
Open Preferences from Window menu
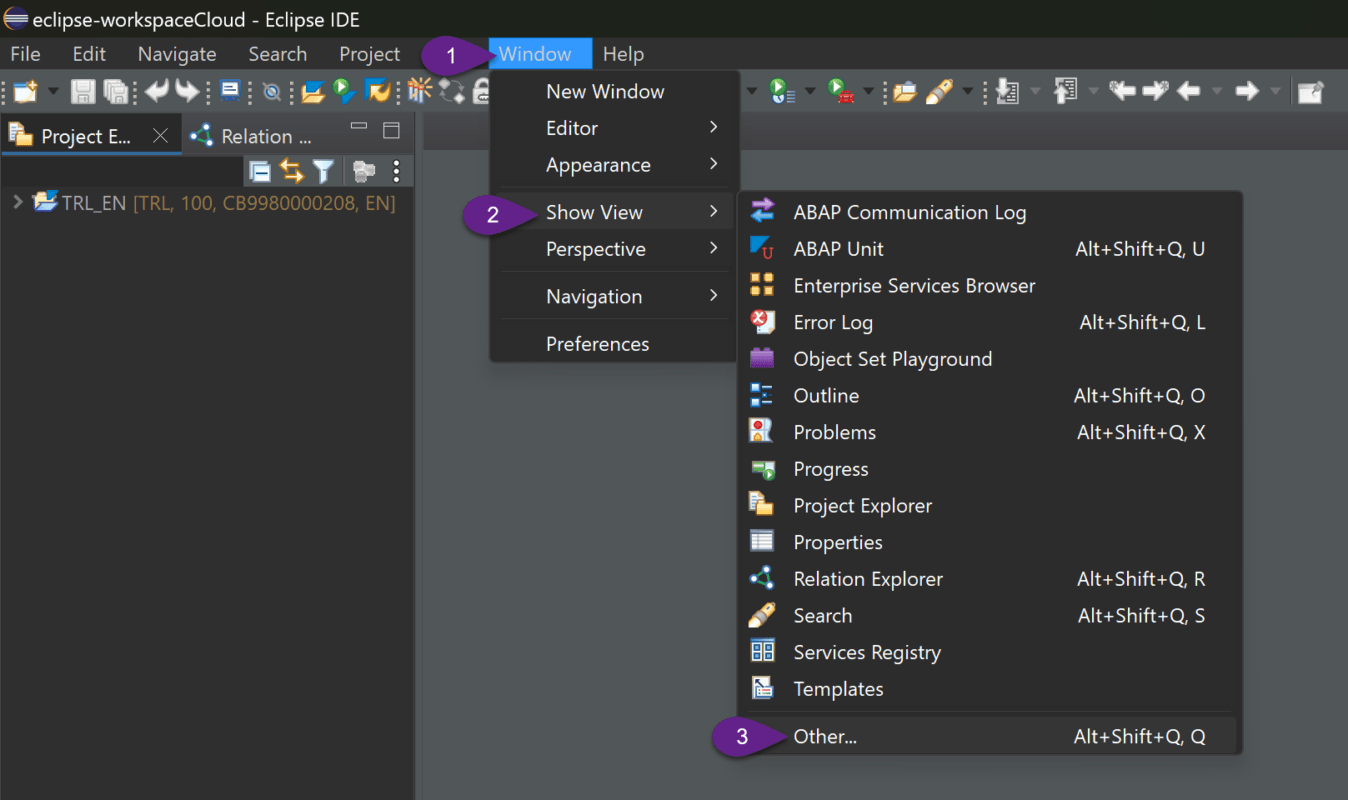coord(615,344)
